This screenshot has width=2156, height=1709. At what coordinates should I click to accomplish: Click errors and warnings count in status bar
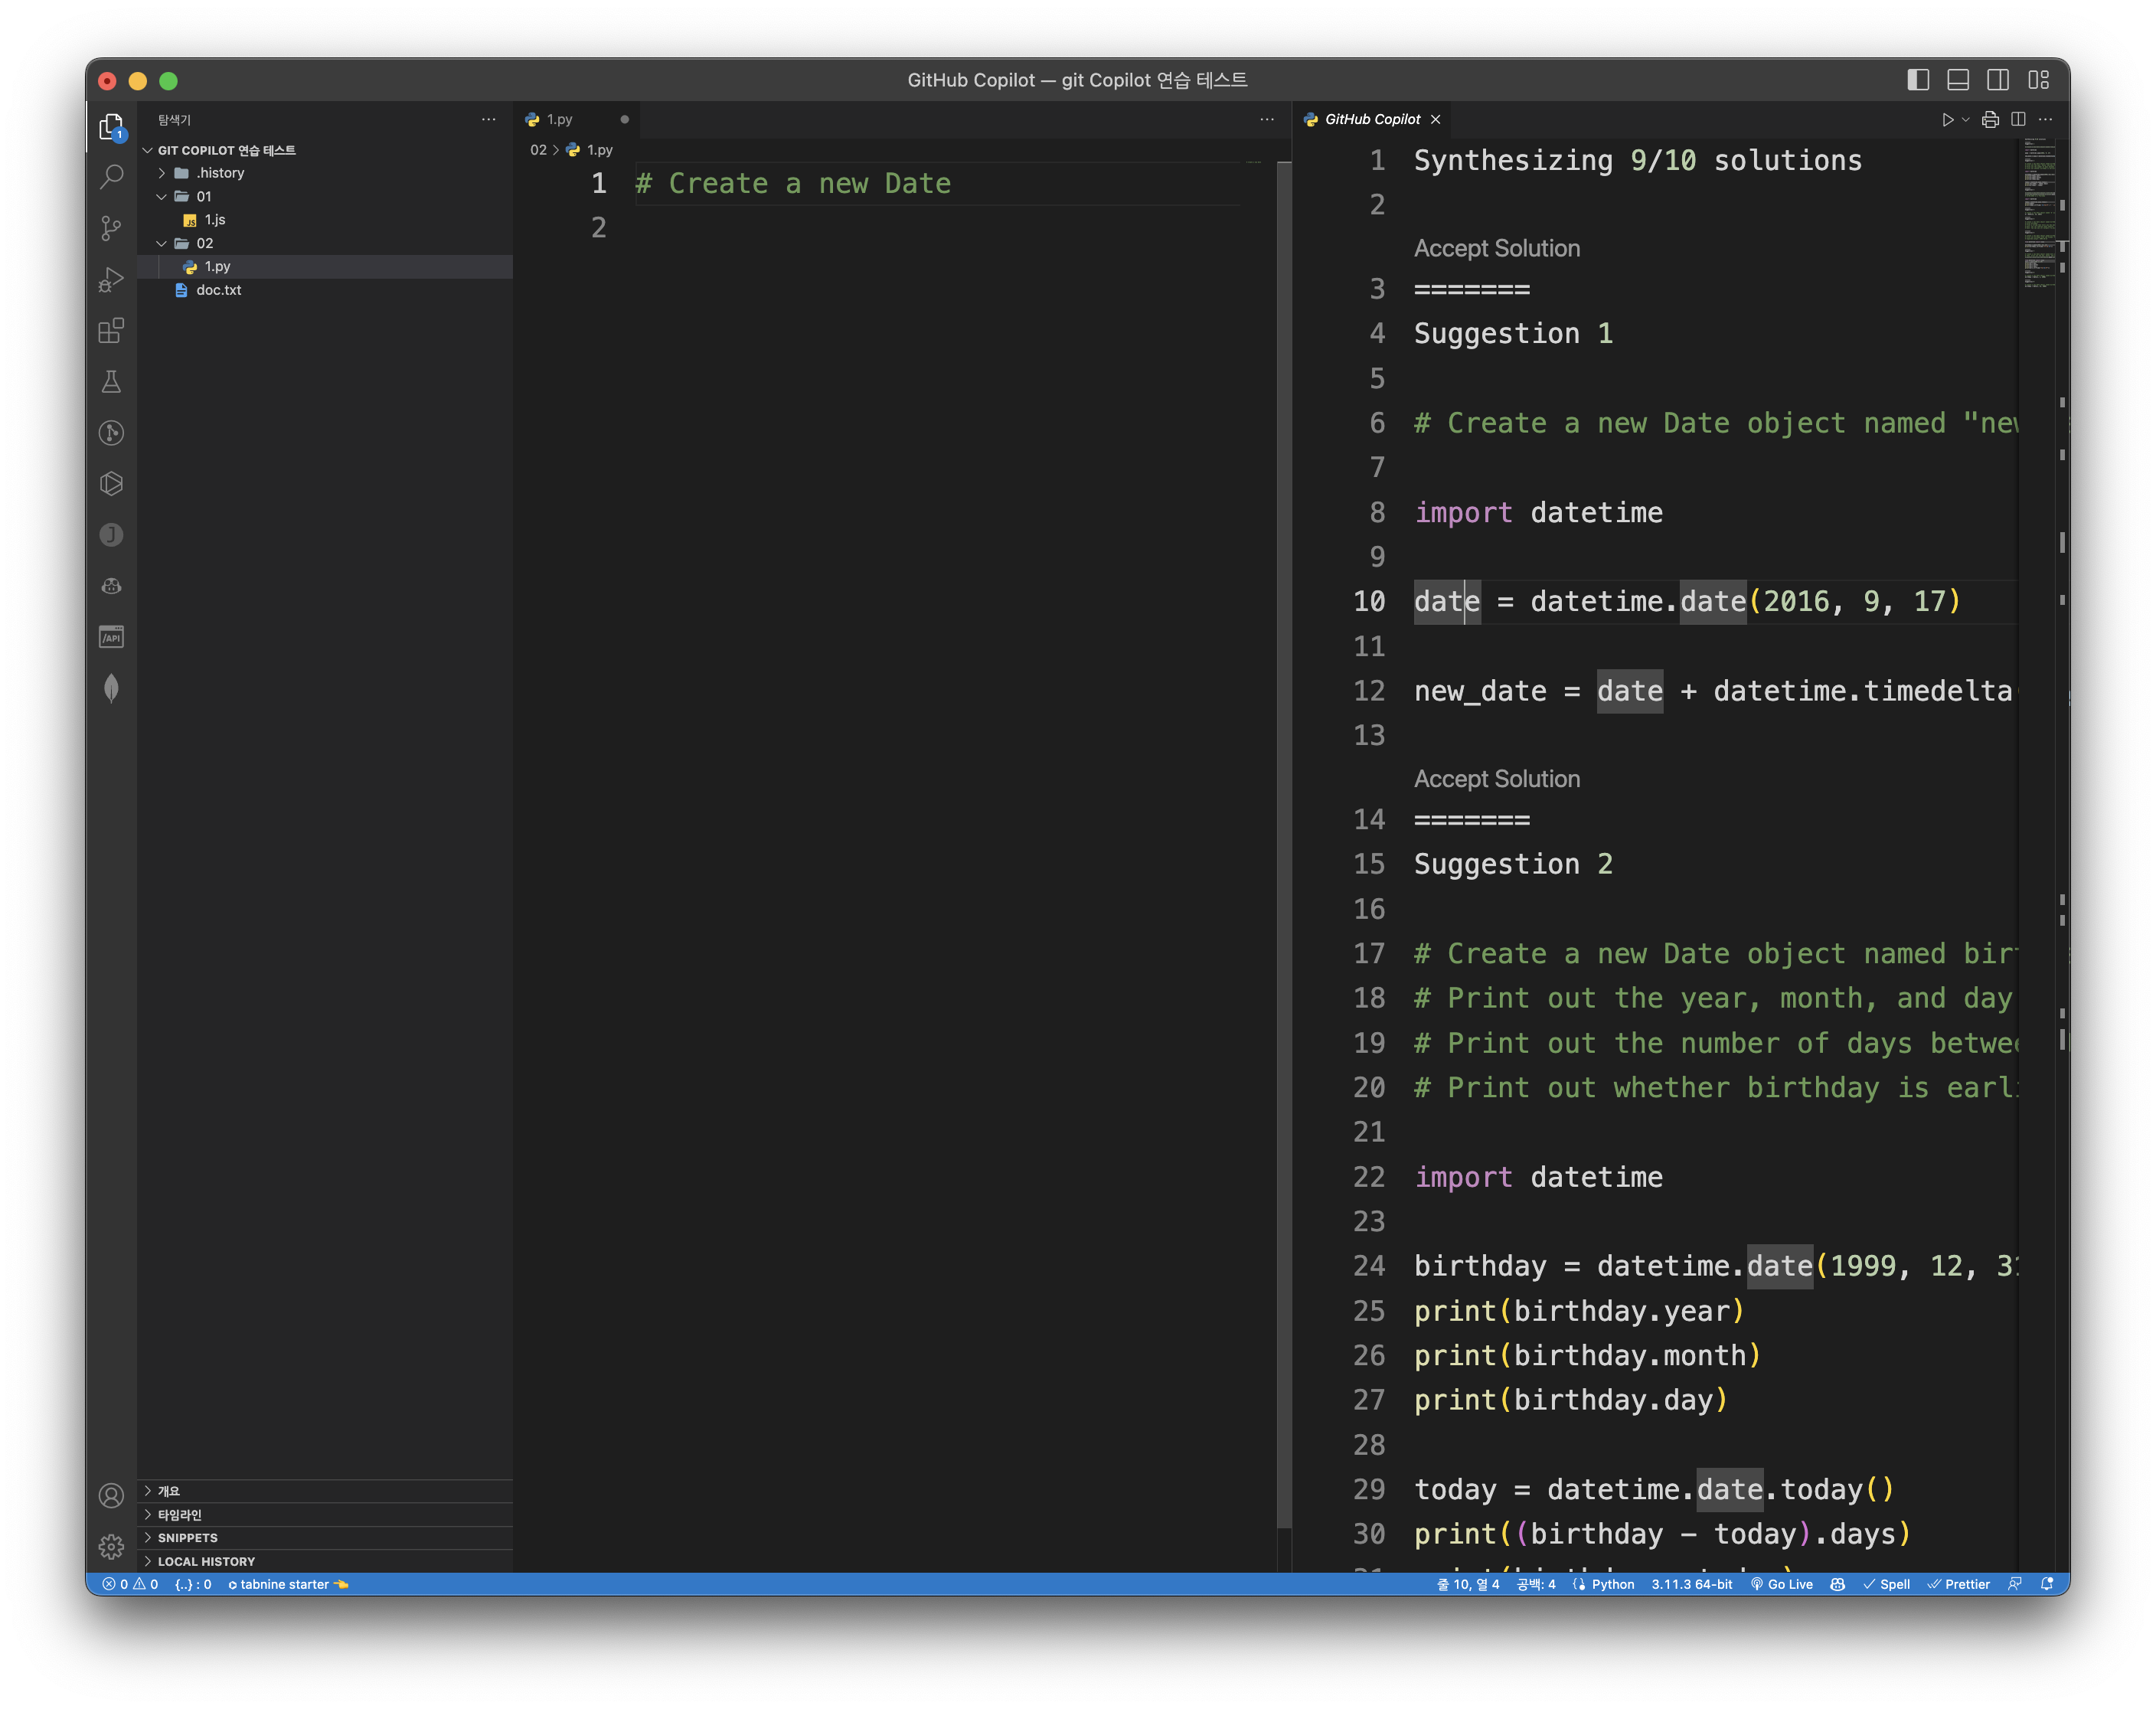(x=130, y=1584)
